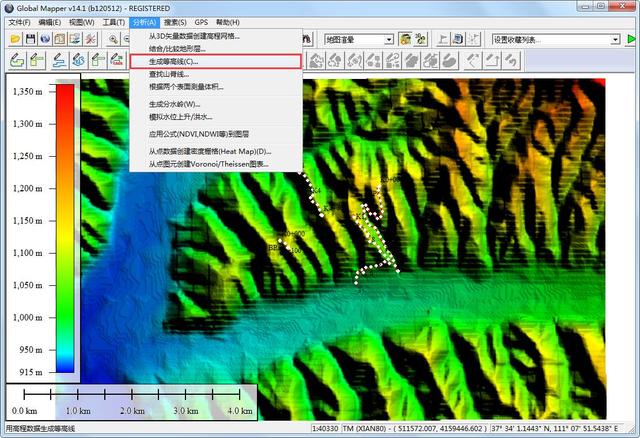Choose 结合/比较地形层 menu entry
The image size is (640, 438).
(216, 49)
